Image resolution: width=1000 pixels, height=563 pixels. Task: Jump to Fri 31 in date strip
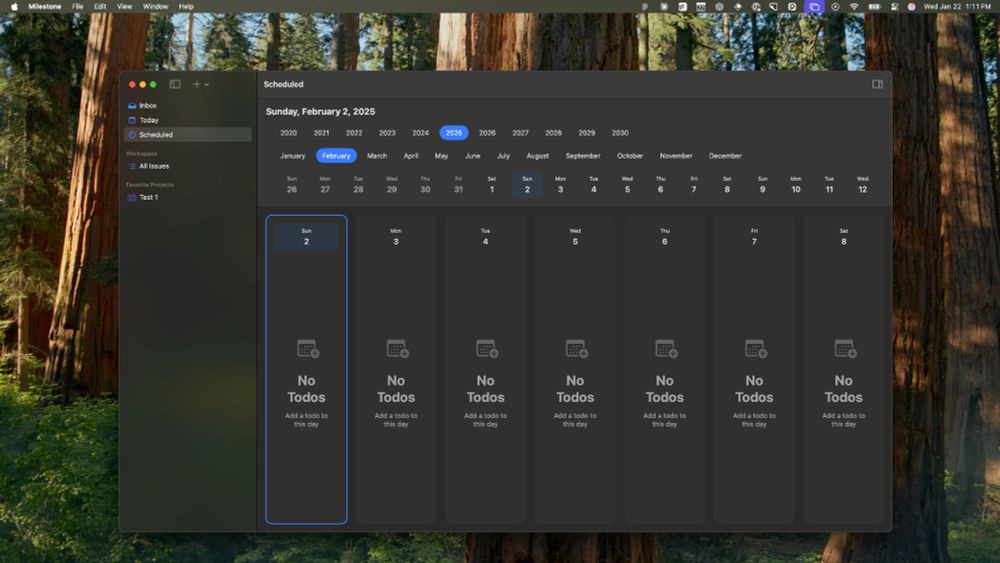click(x=459, y=185)
